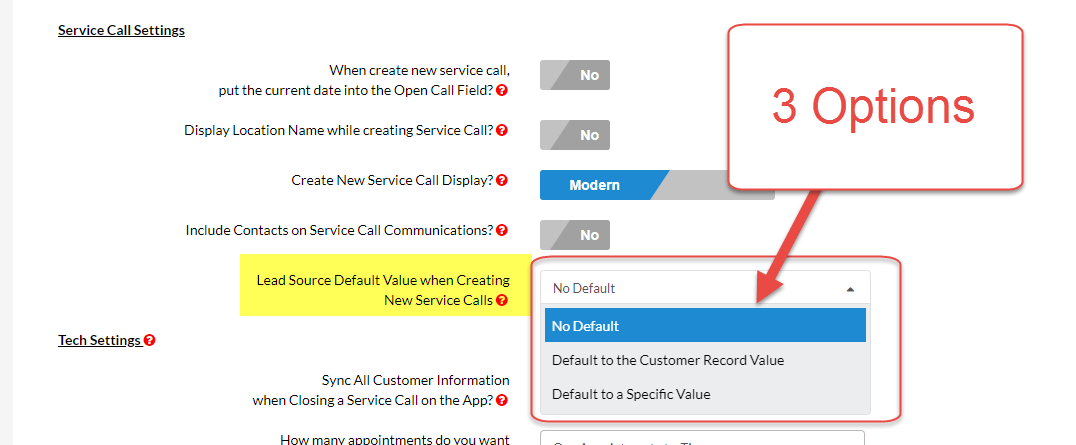Select the No Default option

[x=705, y=326]
